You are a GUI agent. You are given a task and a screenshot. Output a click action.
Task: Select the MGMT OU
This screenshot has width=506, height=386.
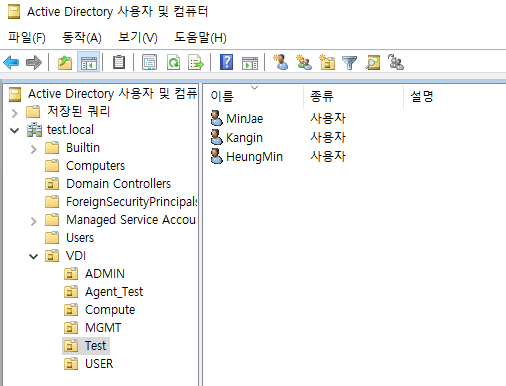[103, 328]
